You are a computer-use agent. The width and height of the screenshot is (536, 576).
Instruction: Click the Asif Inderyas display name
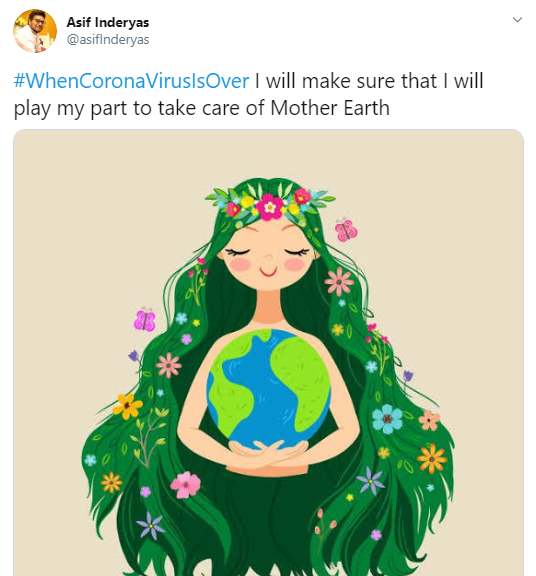(108, 22)
